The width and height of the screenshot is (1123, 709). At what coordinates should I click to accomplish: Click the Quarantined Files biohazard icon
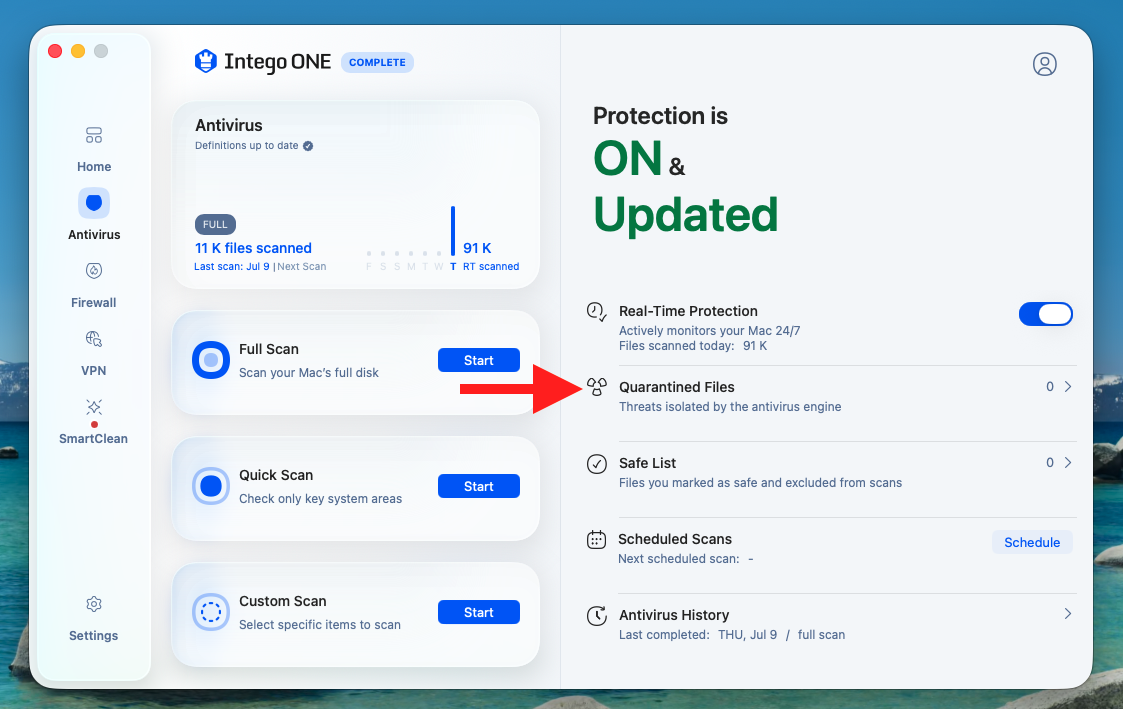tap(597, 387)
